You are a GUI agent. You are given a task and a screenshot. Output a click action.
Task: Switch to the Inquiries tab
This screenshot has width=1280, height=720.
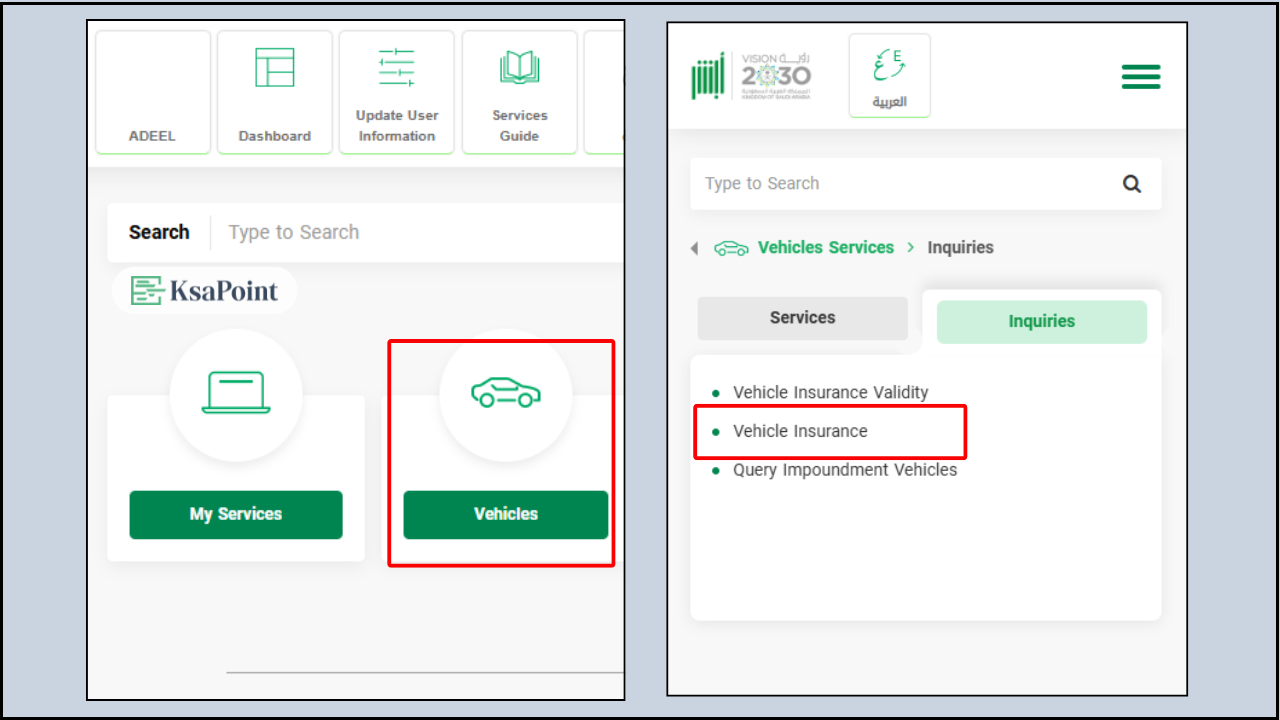(1042, 322)
